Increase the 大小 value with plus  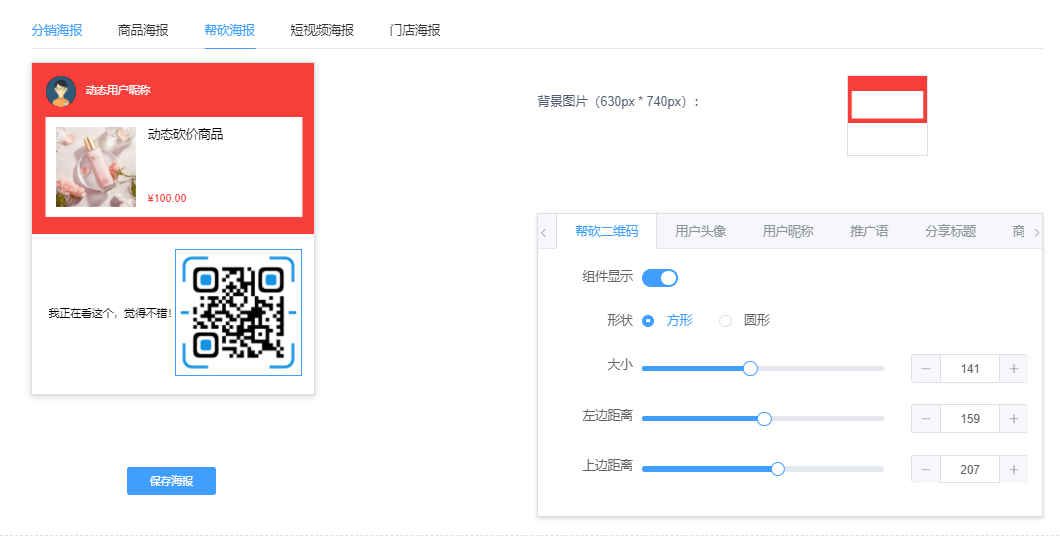(x=1013, y=368)
